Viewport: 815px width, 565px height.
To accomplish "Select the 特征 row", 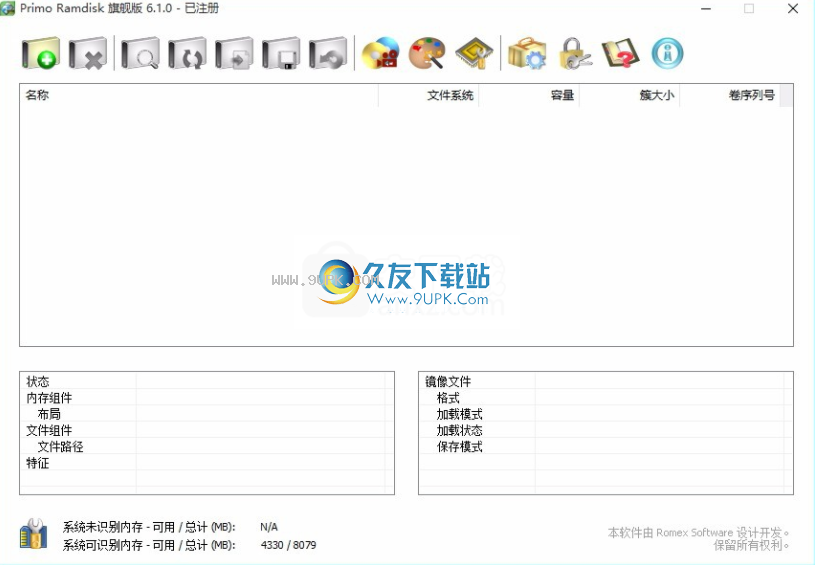I will [x=207, y=462].
